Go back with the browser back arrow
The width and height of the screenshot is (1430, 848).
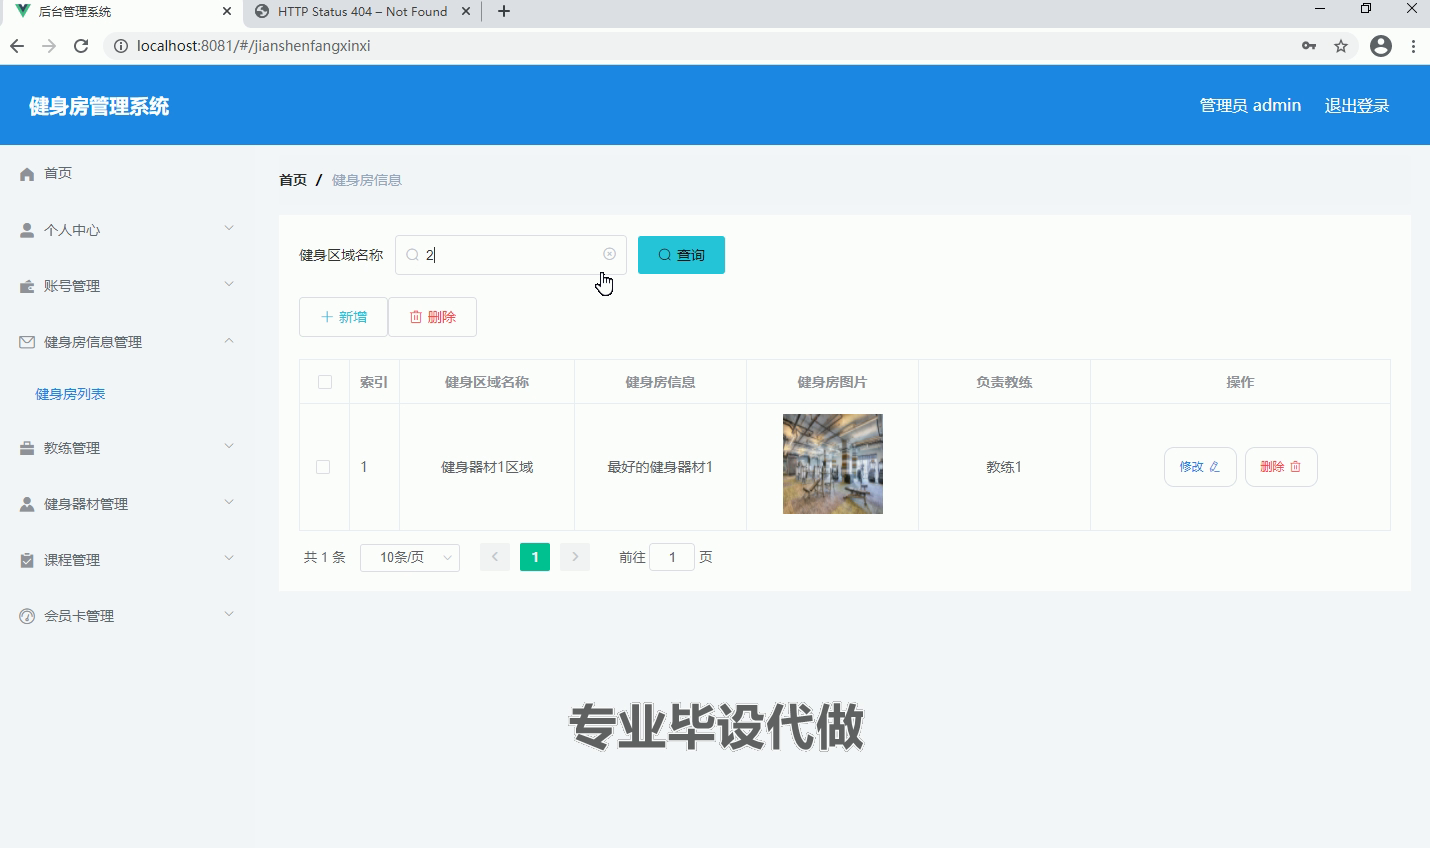pyautogui.click(x=17, y=46)
